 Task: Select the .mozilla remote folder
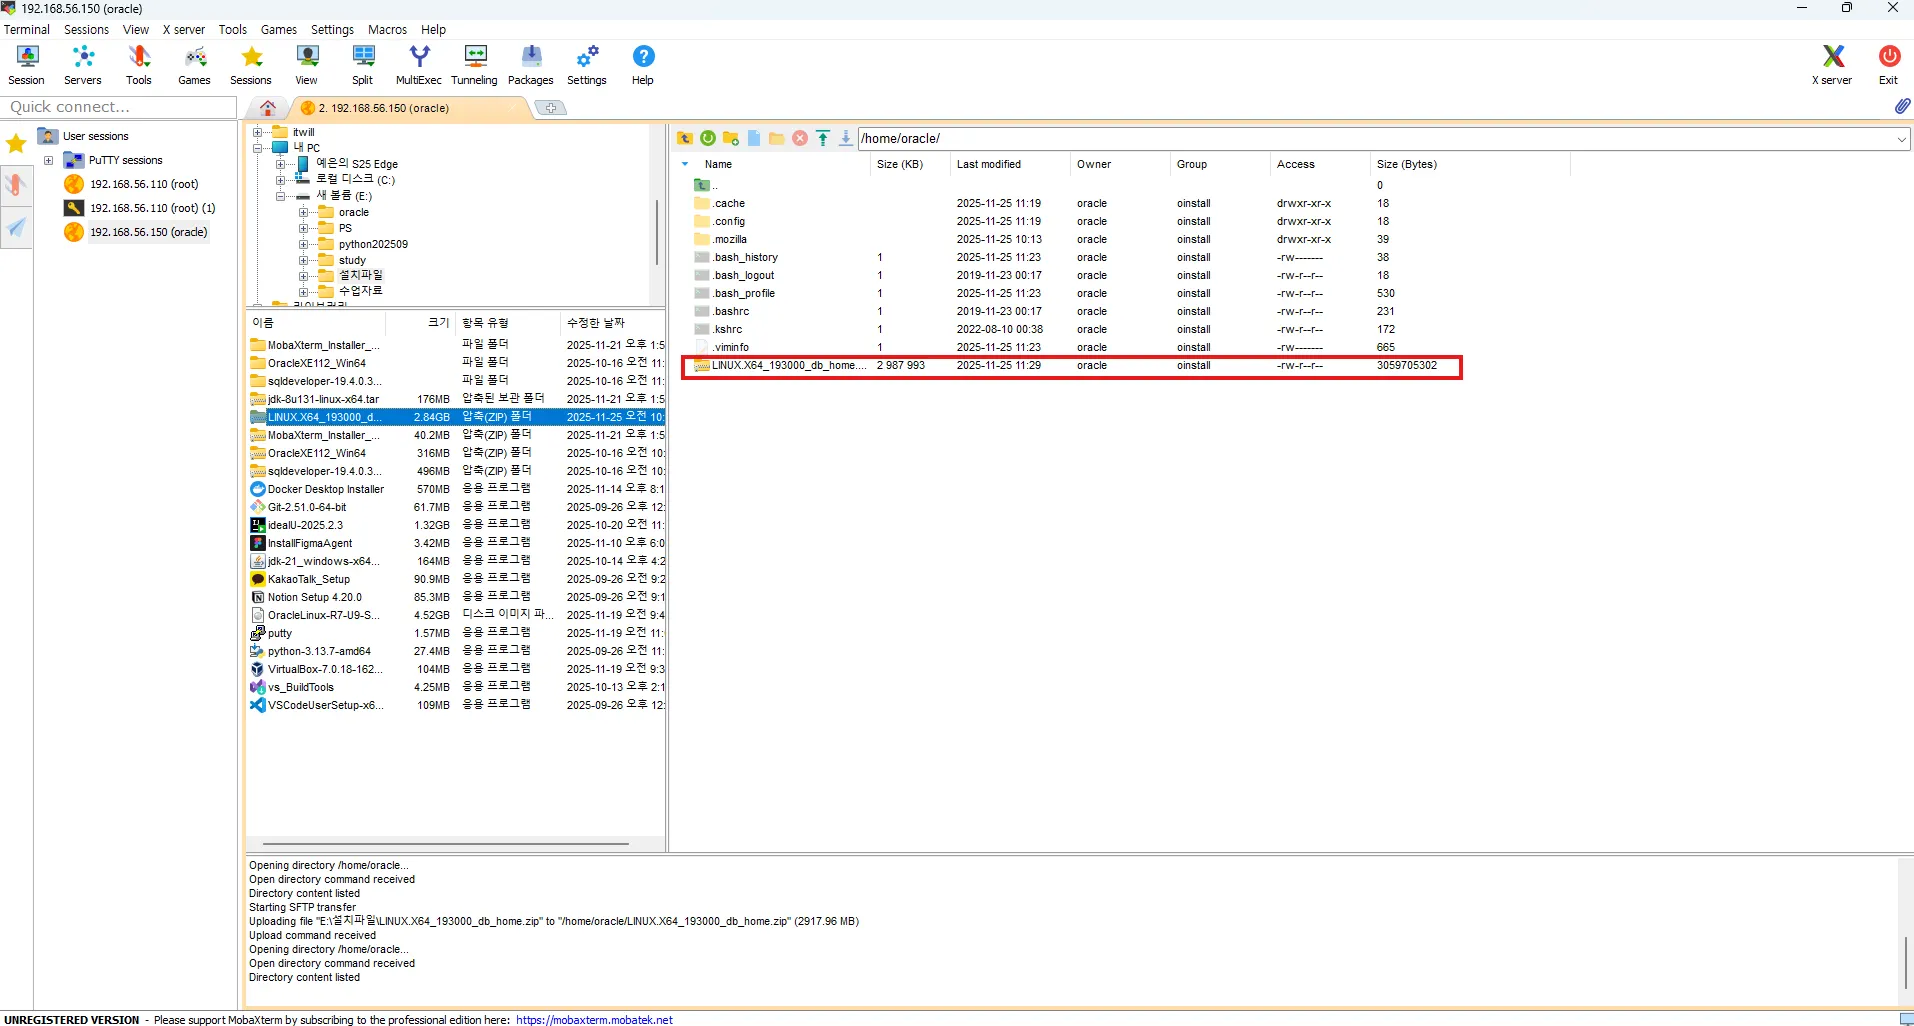pos(730,240)
